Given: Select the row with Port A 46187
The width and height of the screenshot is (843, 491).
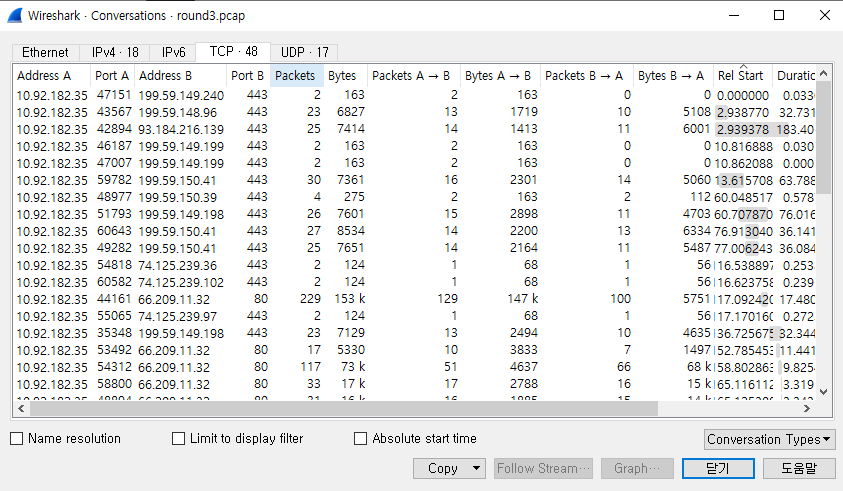Looking at the screenshot, I should point(414,146).
